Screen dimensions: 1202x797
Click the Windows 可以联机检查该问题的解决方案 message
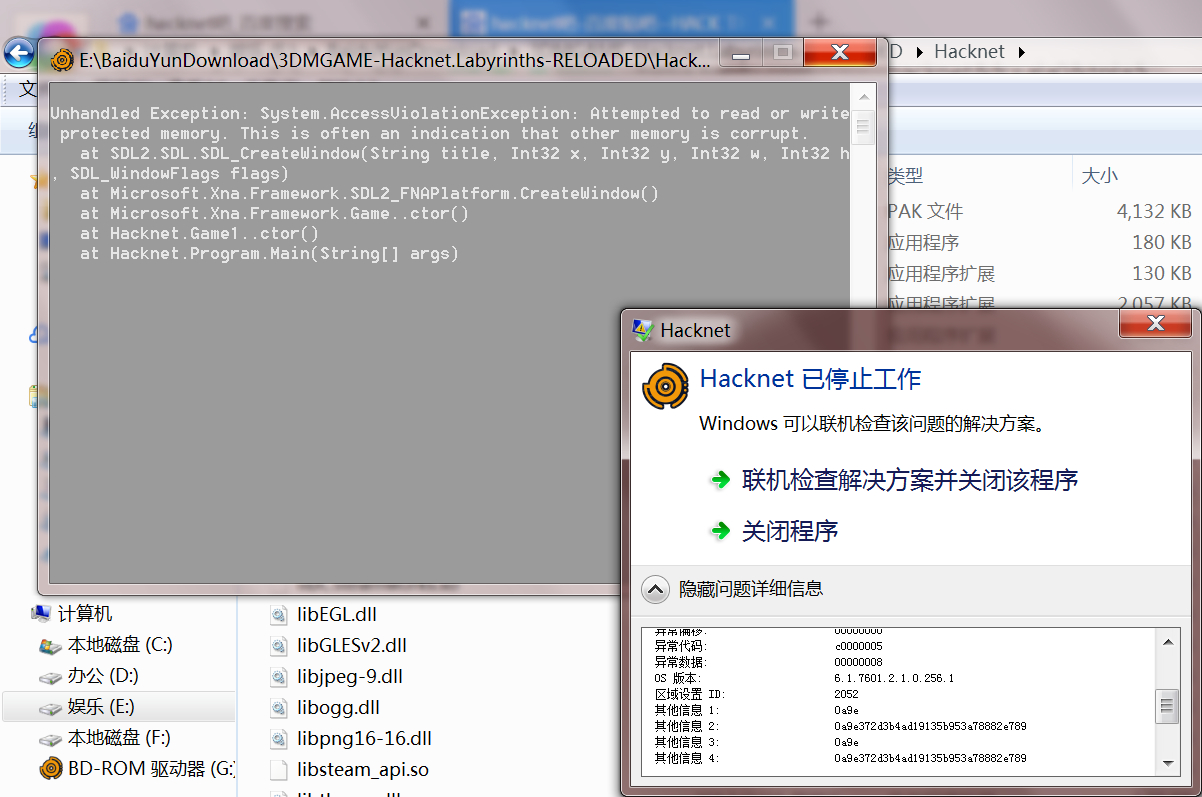[x=872, y=424]
